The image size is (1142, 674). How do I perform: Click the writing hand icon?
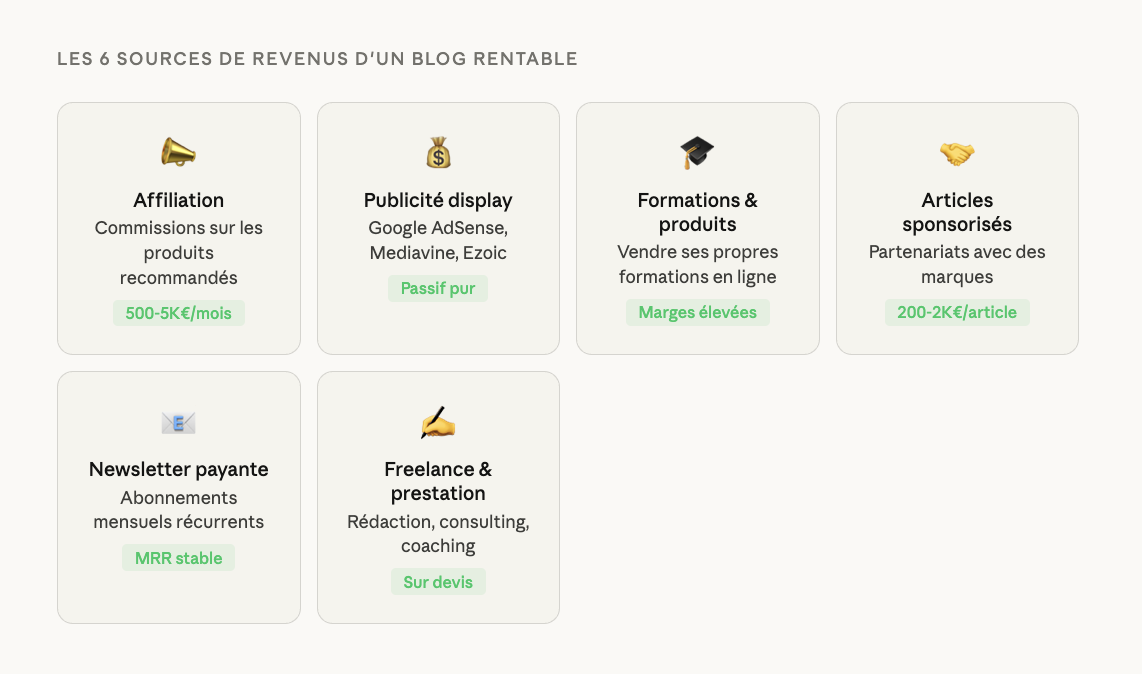click(438, 422)
